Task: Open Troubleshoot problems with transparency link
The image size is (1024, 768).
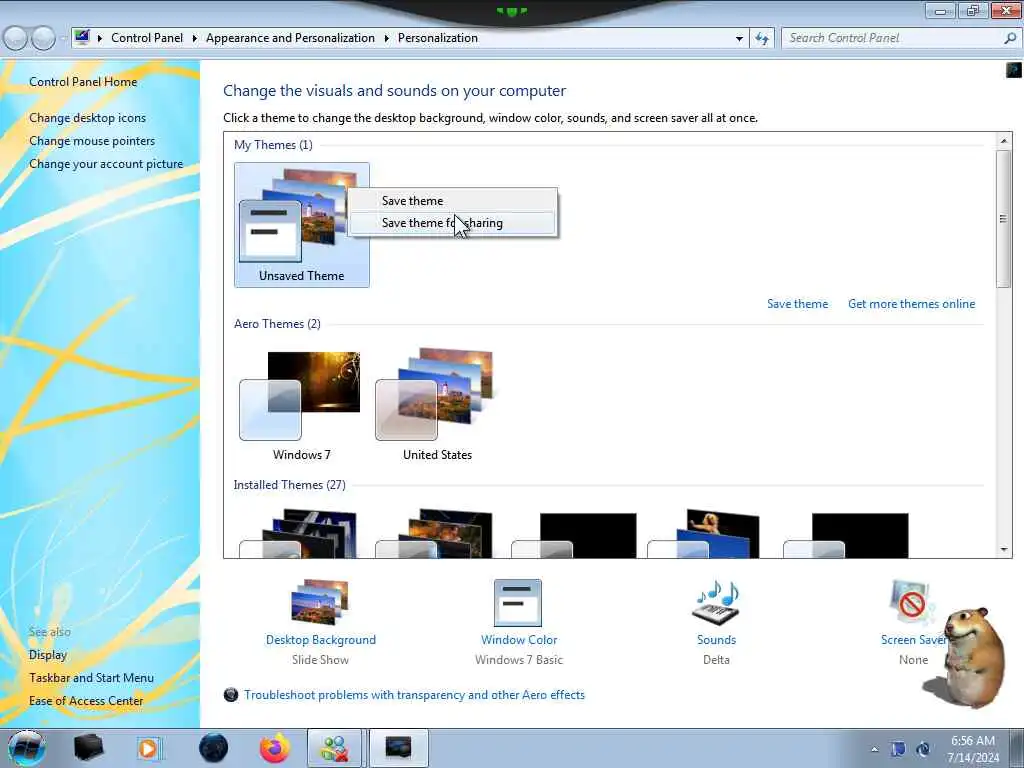Action: tap(414, 695)
